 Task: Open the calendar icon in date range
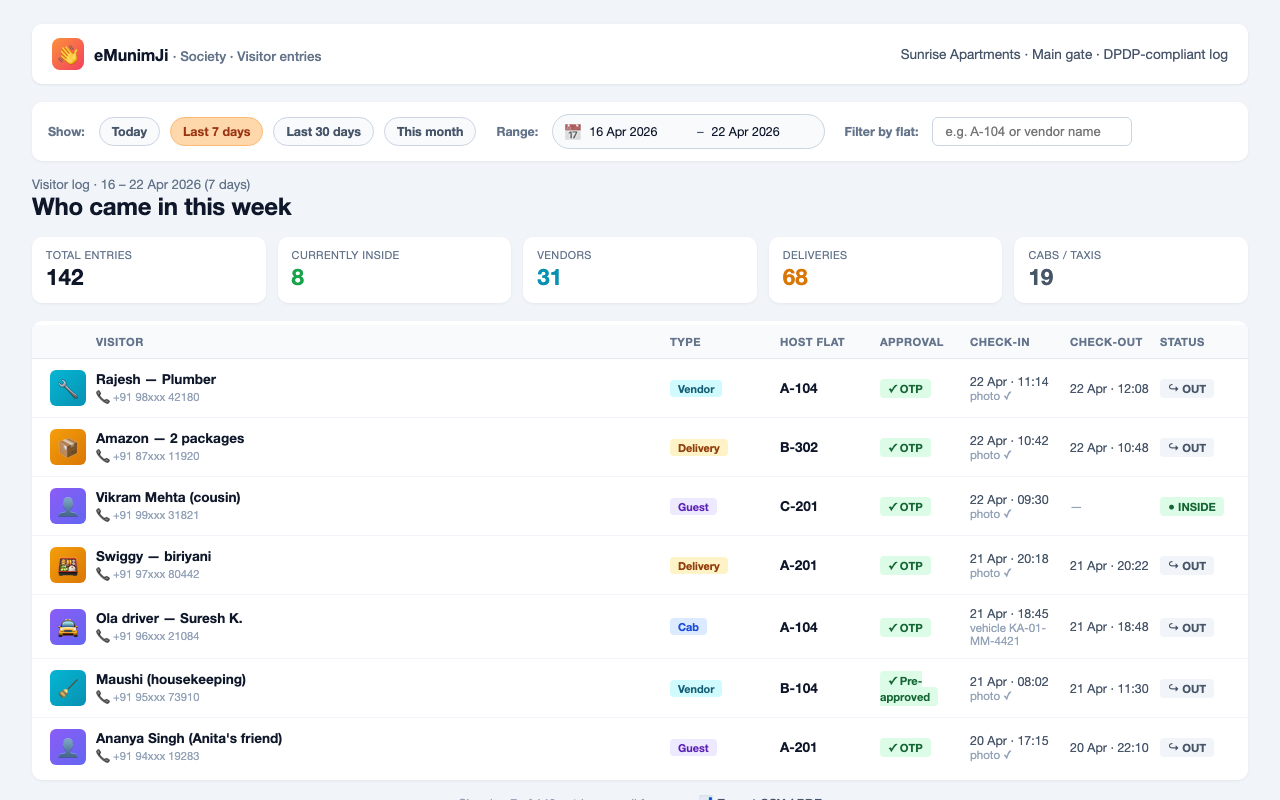click(x=573, y=131)
